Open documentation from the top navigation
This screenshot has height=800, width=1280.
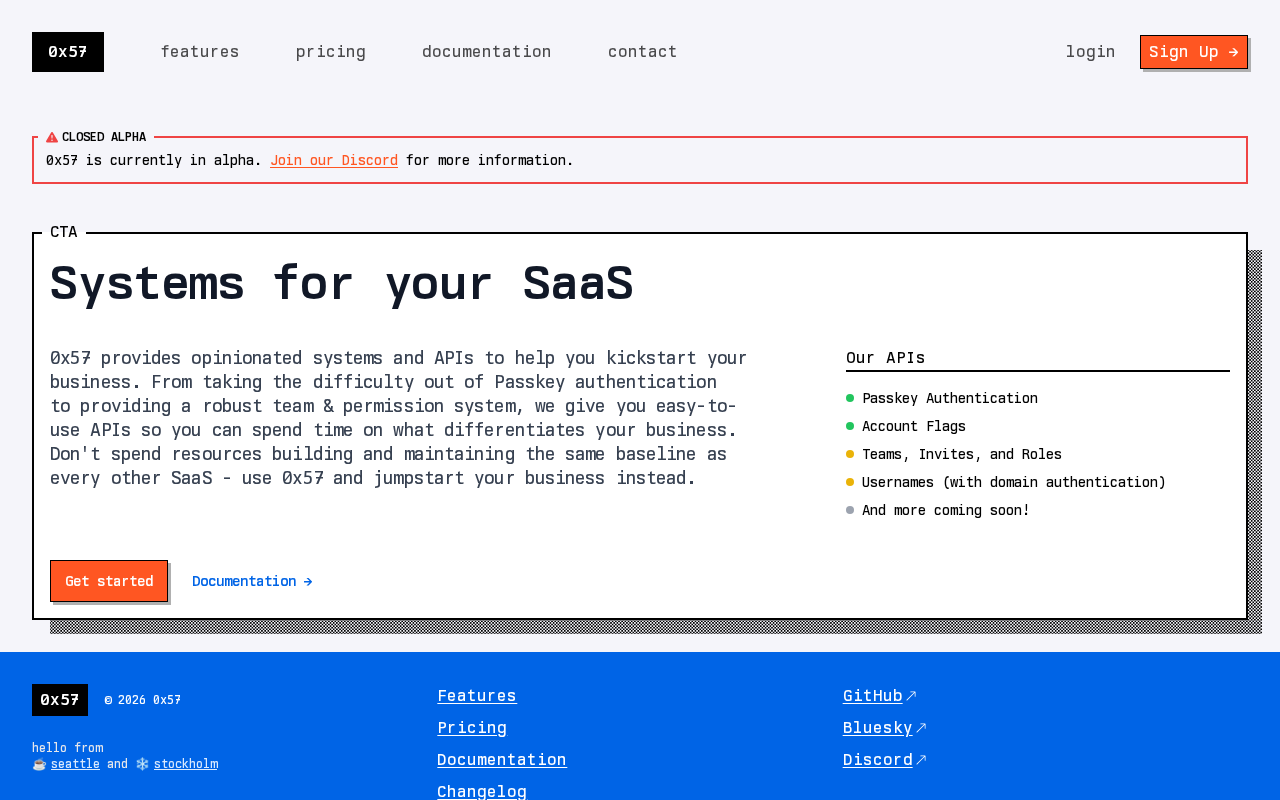pos(487,52)
